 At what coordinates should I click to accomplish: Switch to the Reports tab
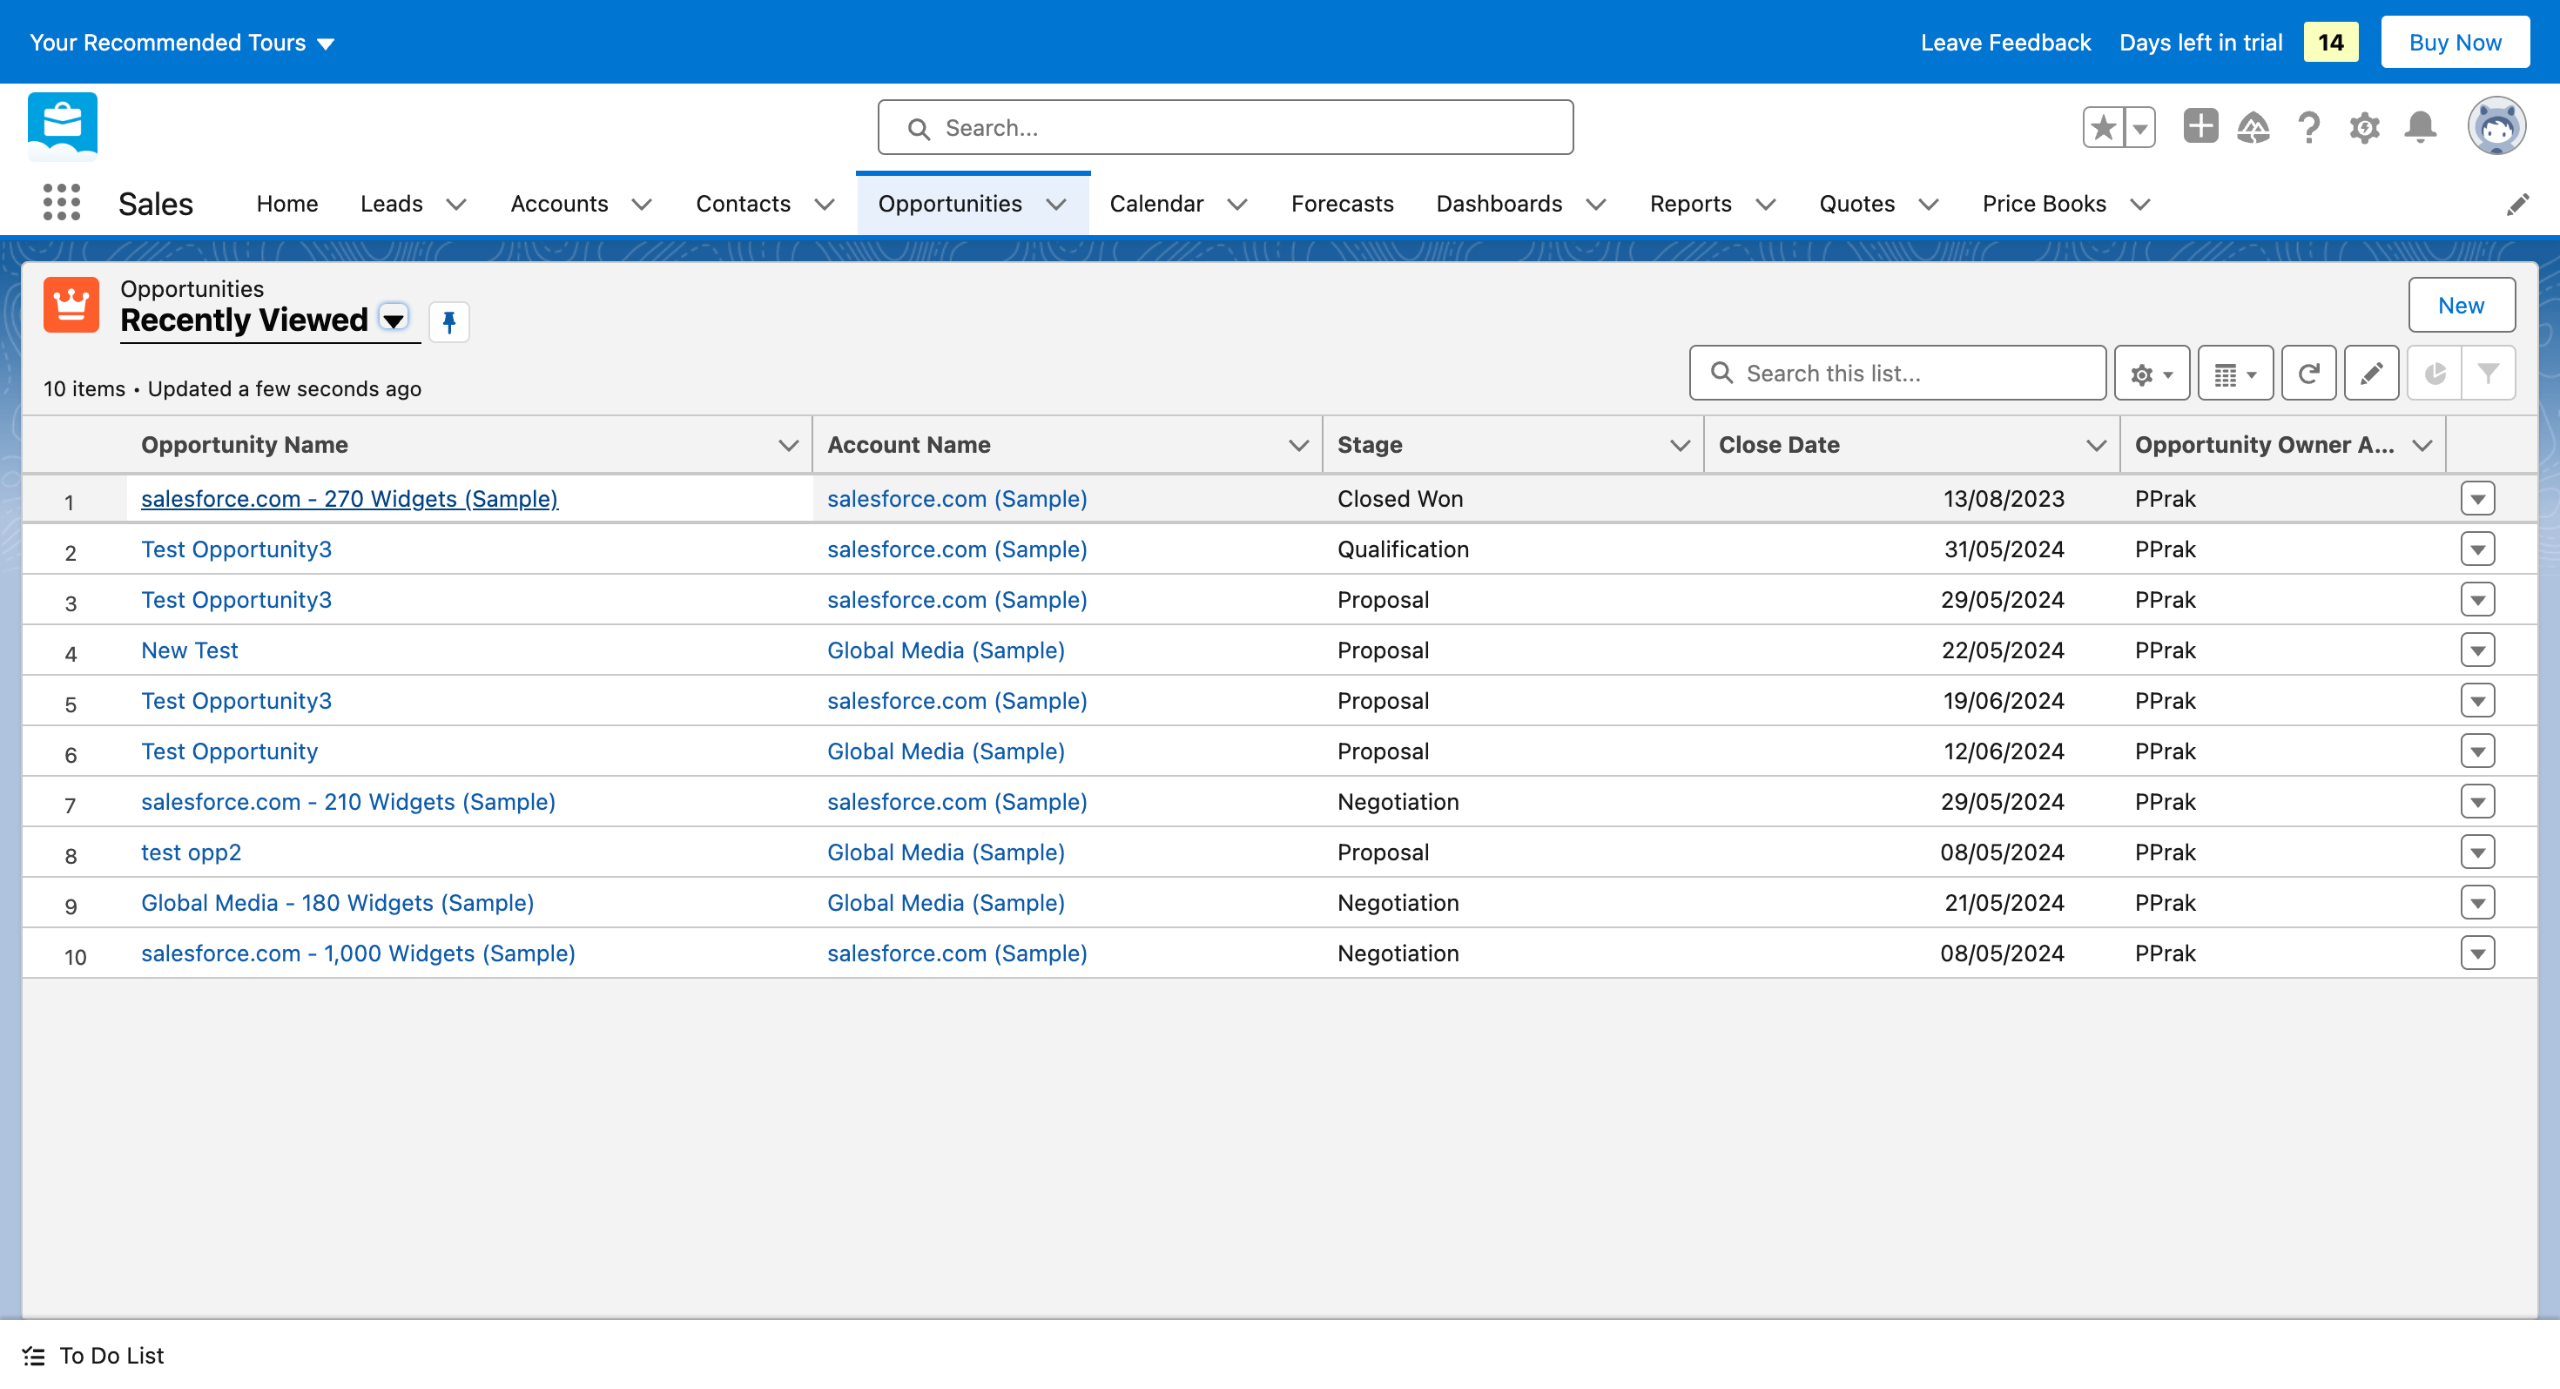1690,204
